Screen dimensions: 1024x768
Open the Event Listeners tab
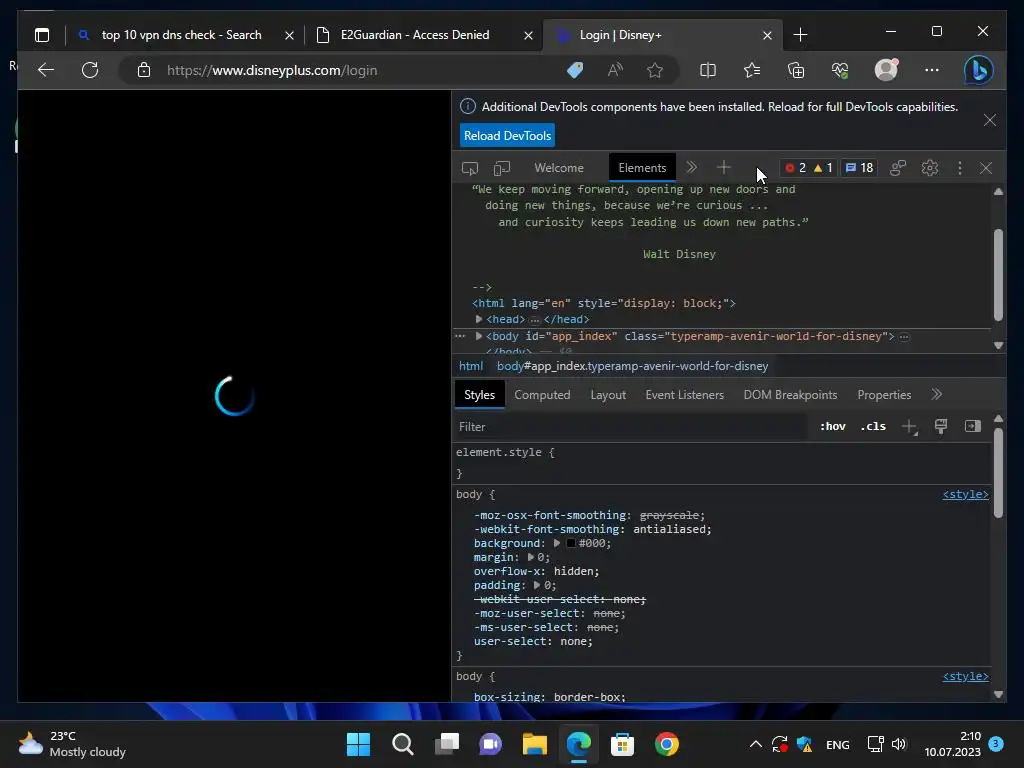tap(684, 395)
